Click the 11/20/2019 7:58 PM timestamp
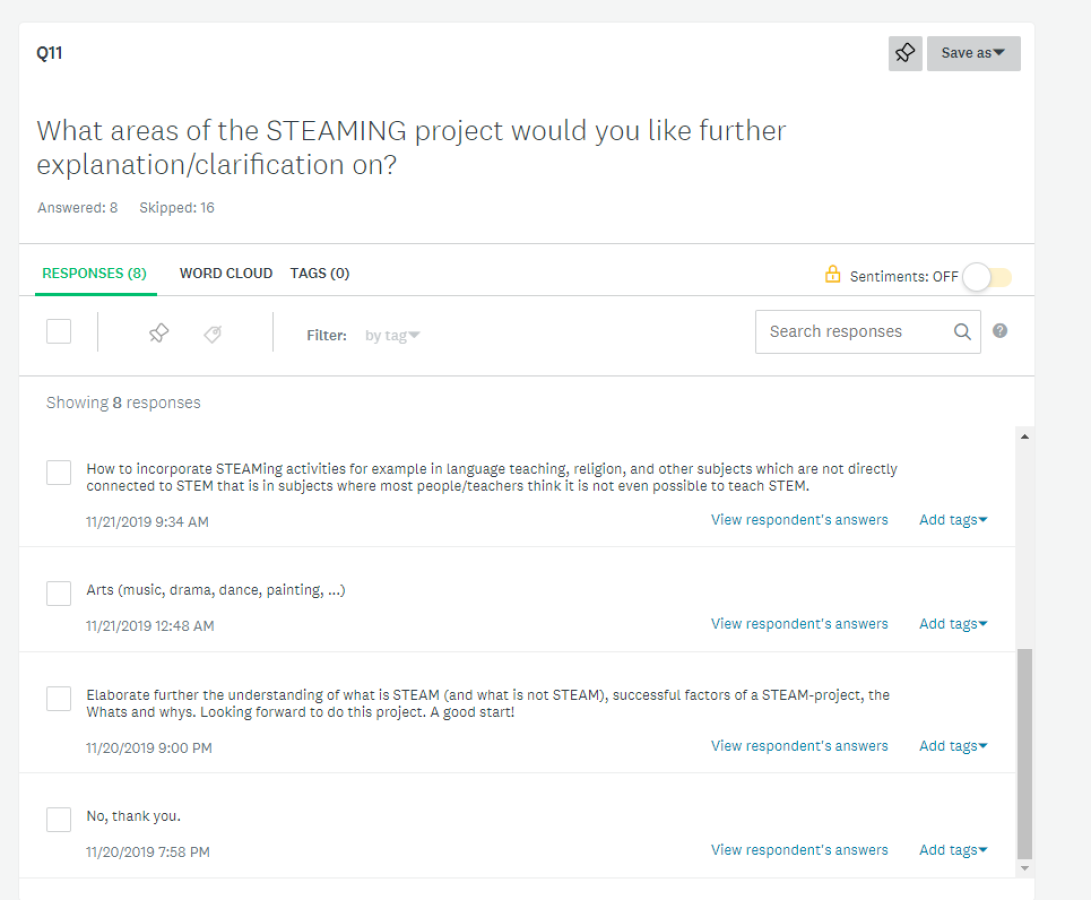 coord(148,852)
